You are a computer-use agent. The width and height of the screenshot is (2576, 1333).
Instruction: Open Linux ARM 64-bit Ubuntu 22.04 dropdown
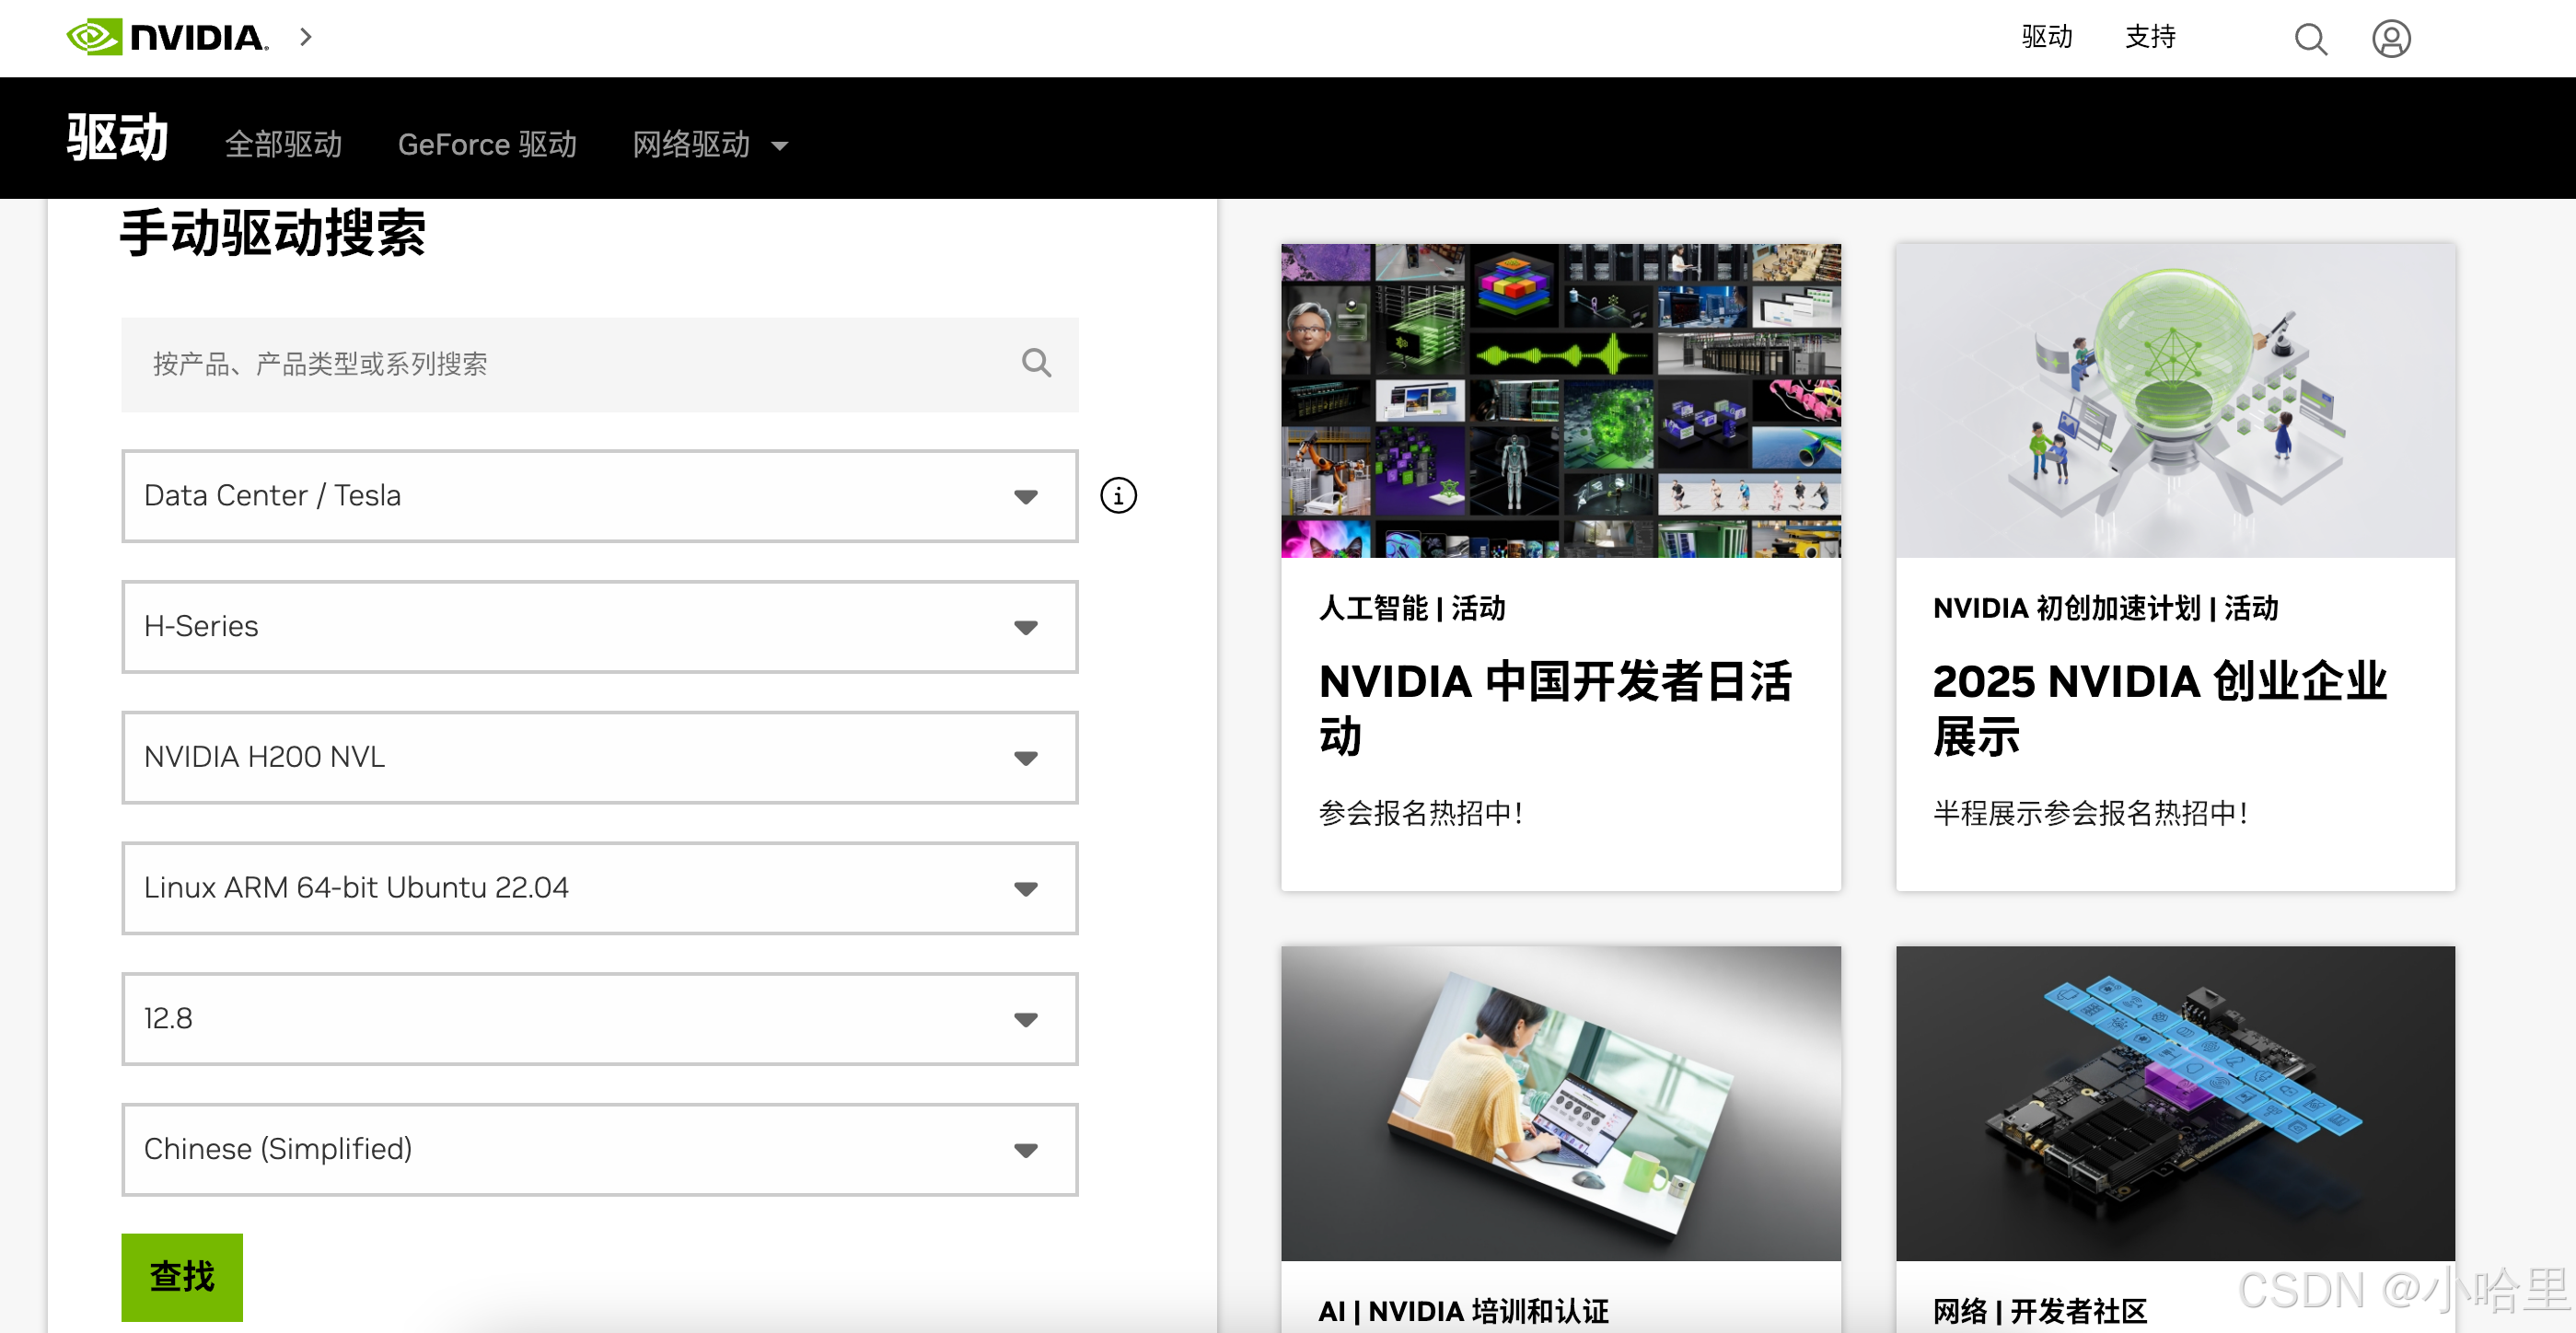click(x=599, y=888)
